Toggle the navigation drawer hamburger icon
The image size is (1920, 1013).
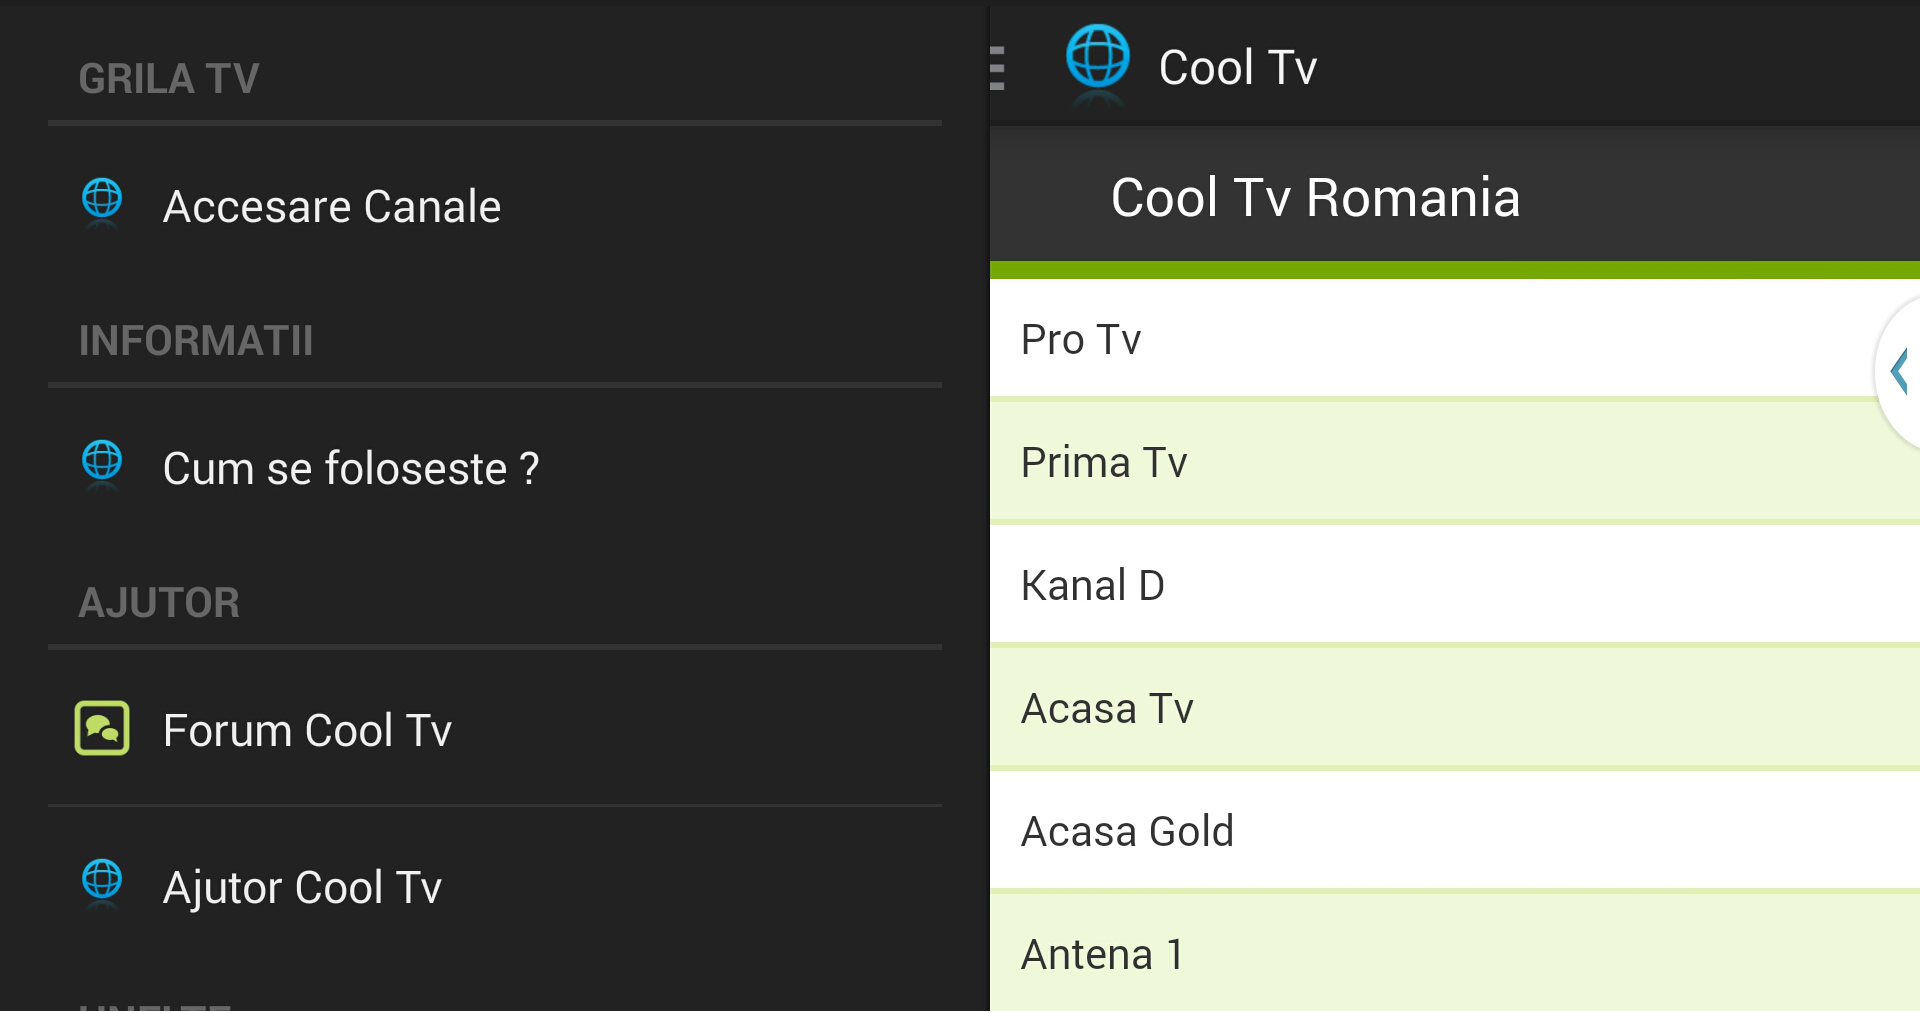click(x=997, y=68)
